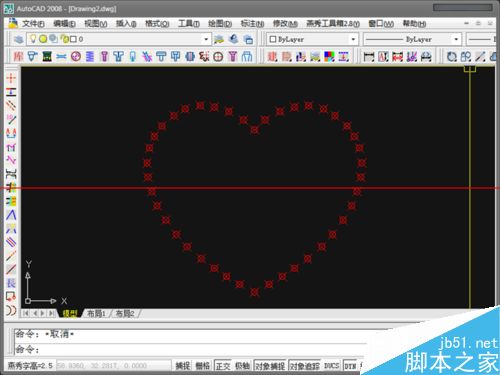Click the last-tab navigation arrow
The width and height of the screenshot is (500, 375).
click(51, 313)
